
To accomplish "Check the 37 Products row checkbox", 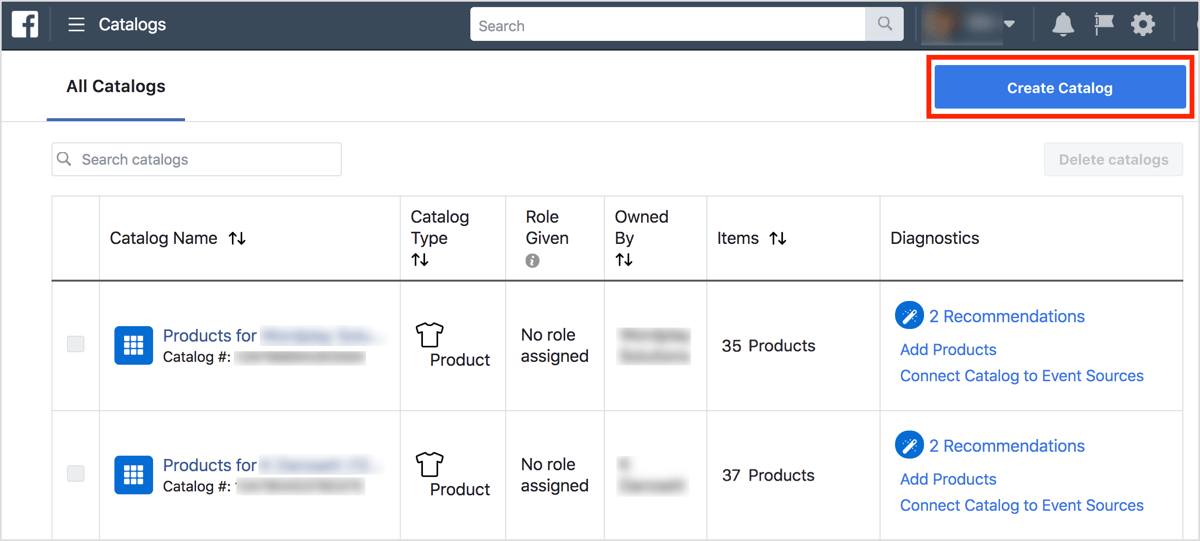I will [x=76, y=474].
